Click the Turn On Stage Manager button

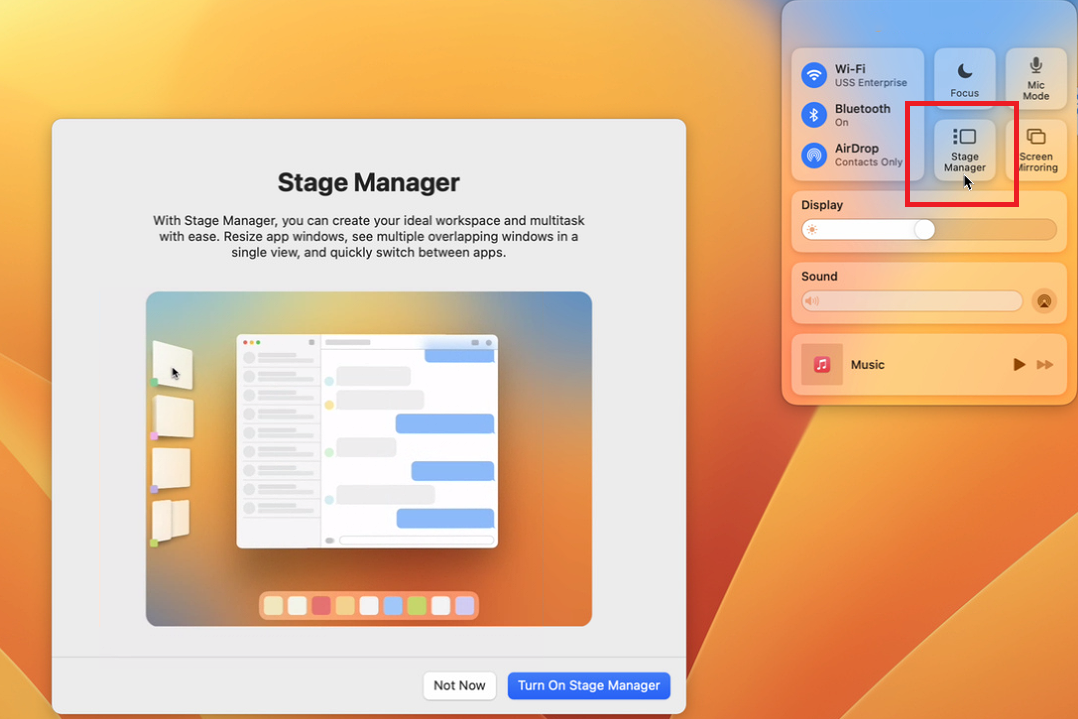click(588, 686)
